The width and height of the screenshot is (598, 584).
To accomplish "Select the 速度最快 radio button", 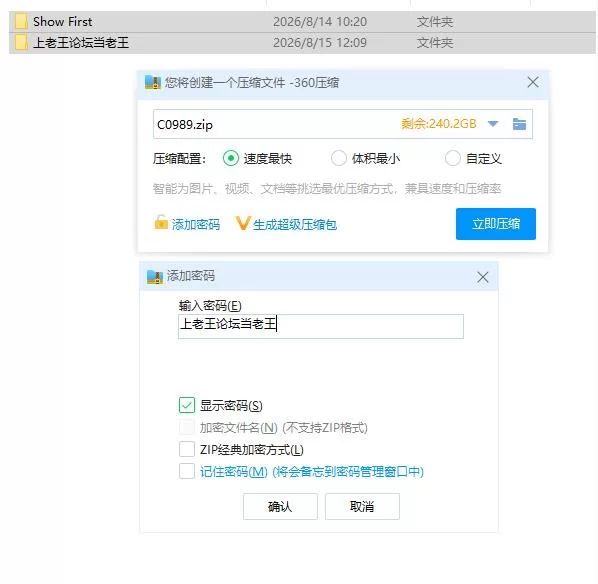I will pyautogui.click(x=231, y=158).
